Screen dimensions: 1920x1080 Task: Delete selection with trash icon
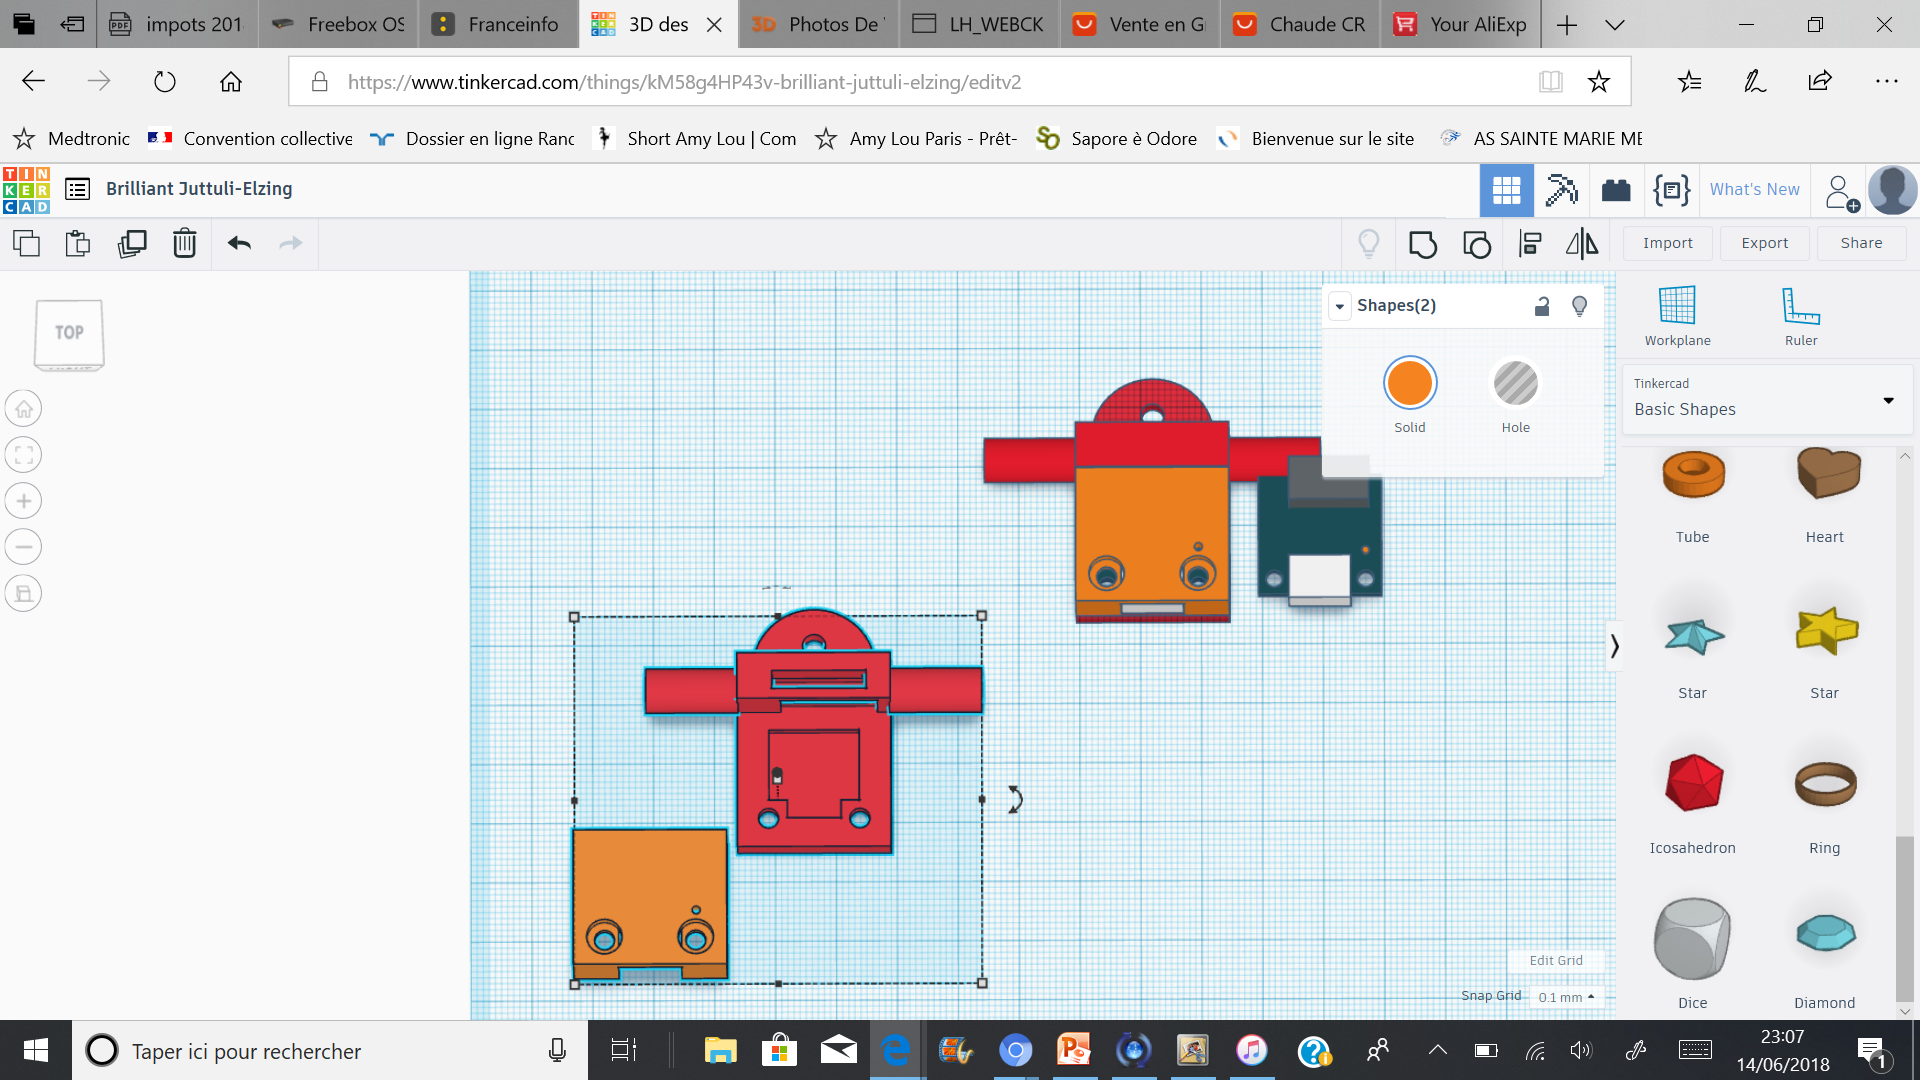(x=184, y=244)
